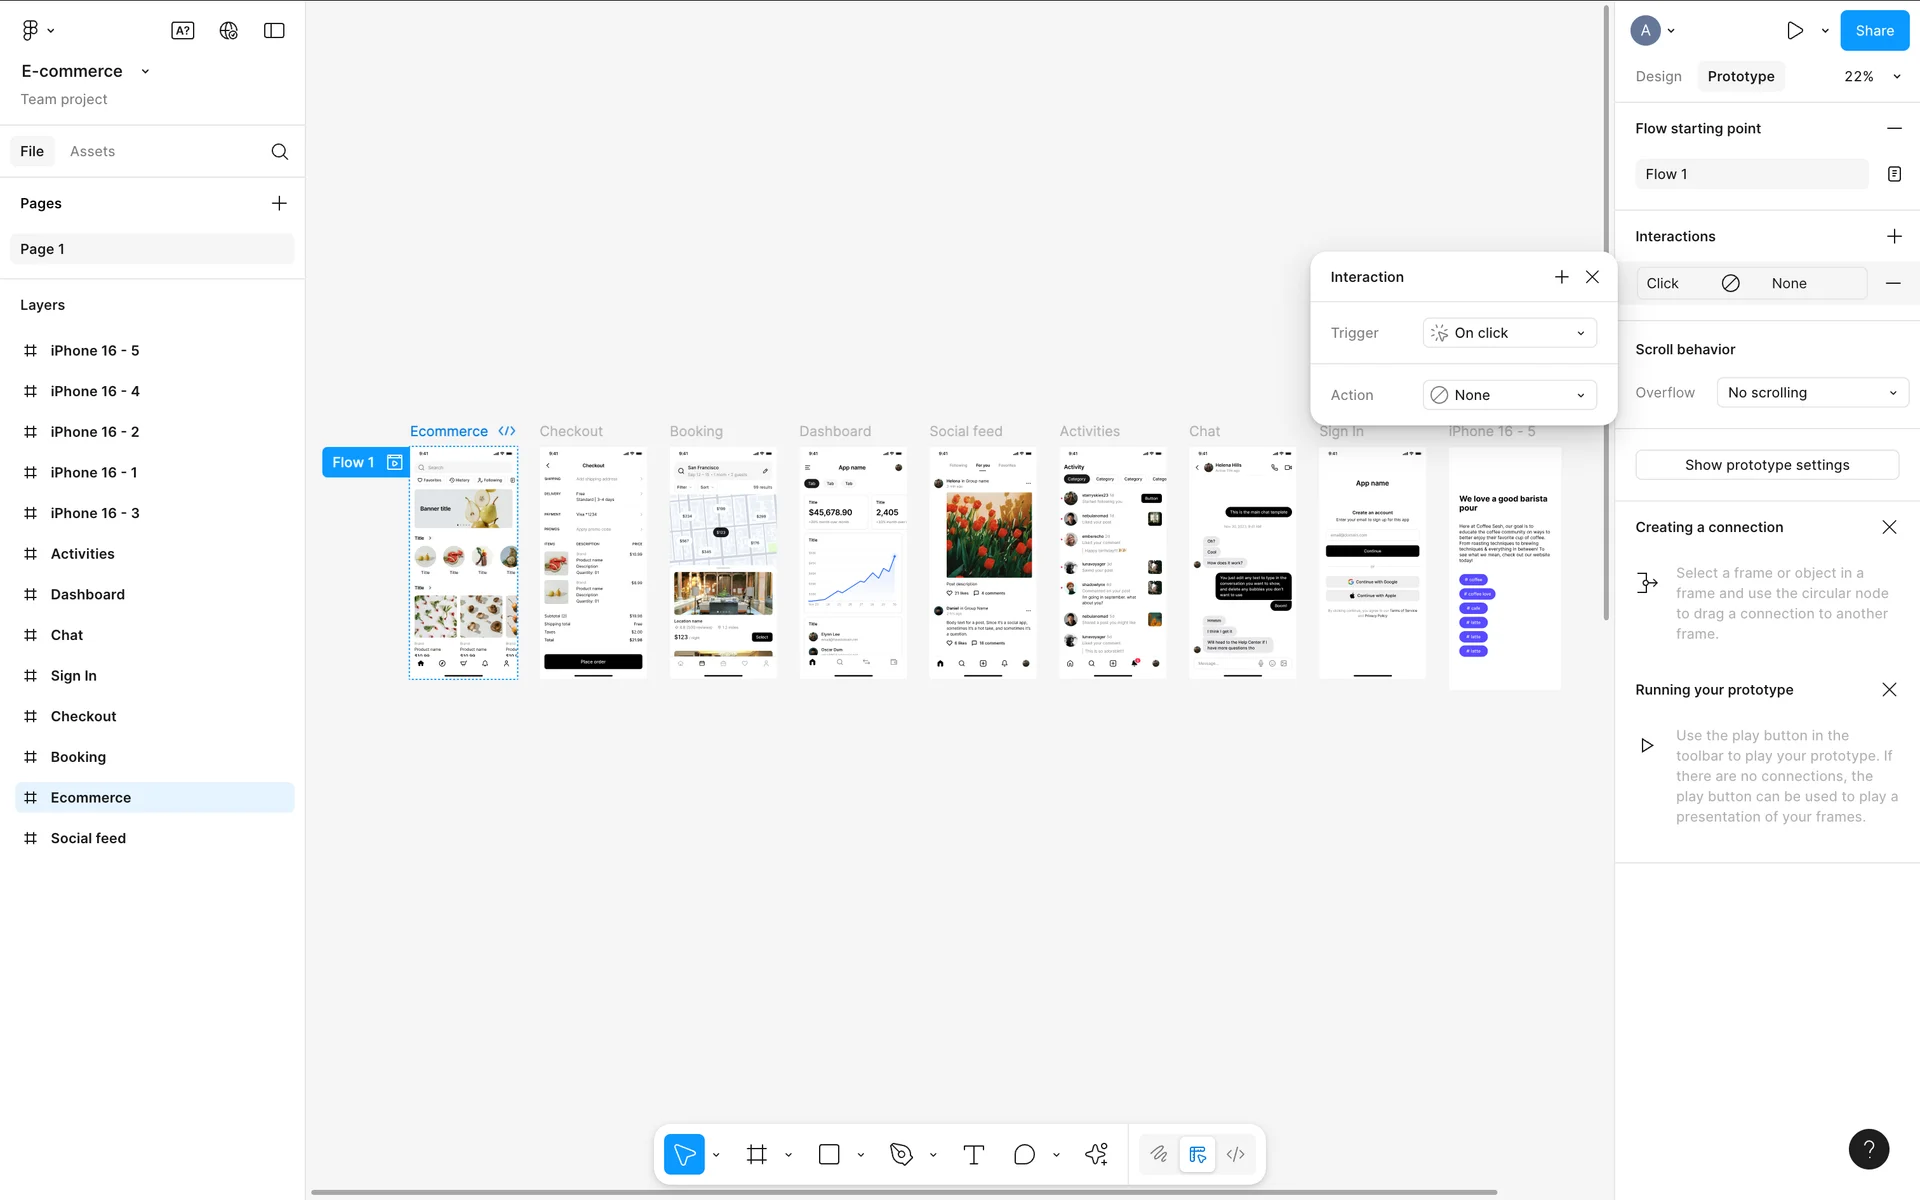
Task: Expand the Overflow No scrolling dropdown
Action: tap(1812, 393)
